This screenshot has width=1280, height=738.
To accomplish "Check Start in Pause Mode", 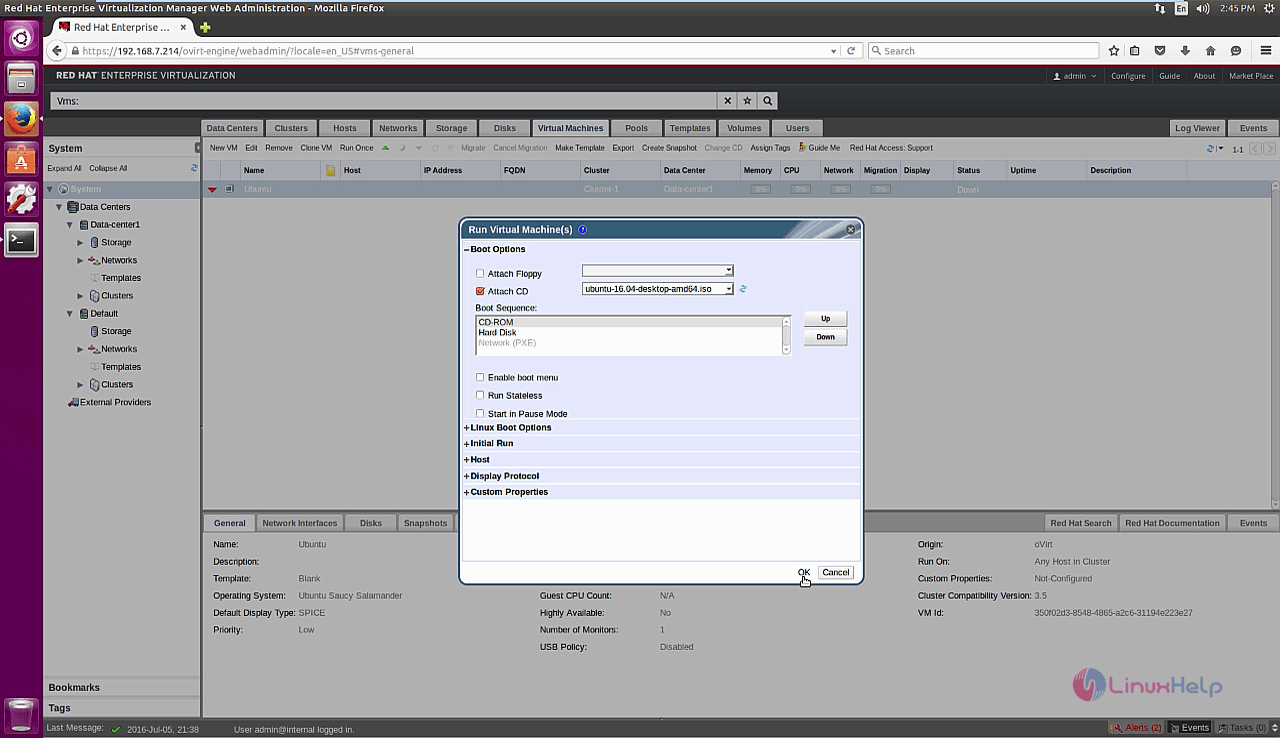I will pos(480,413).
